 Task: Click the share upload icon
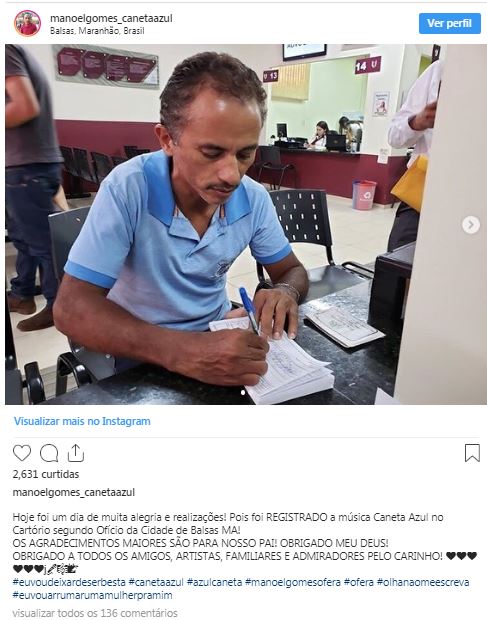[x=76, y=453]
